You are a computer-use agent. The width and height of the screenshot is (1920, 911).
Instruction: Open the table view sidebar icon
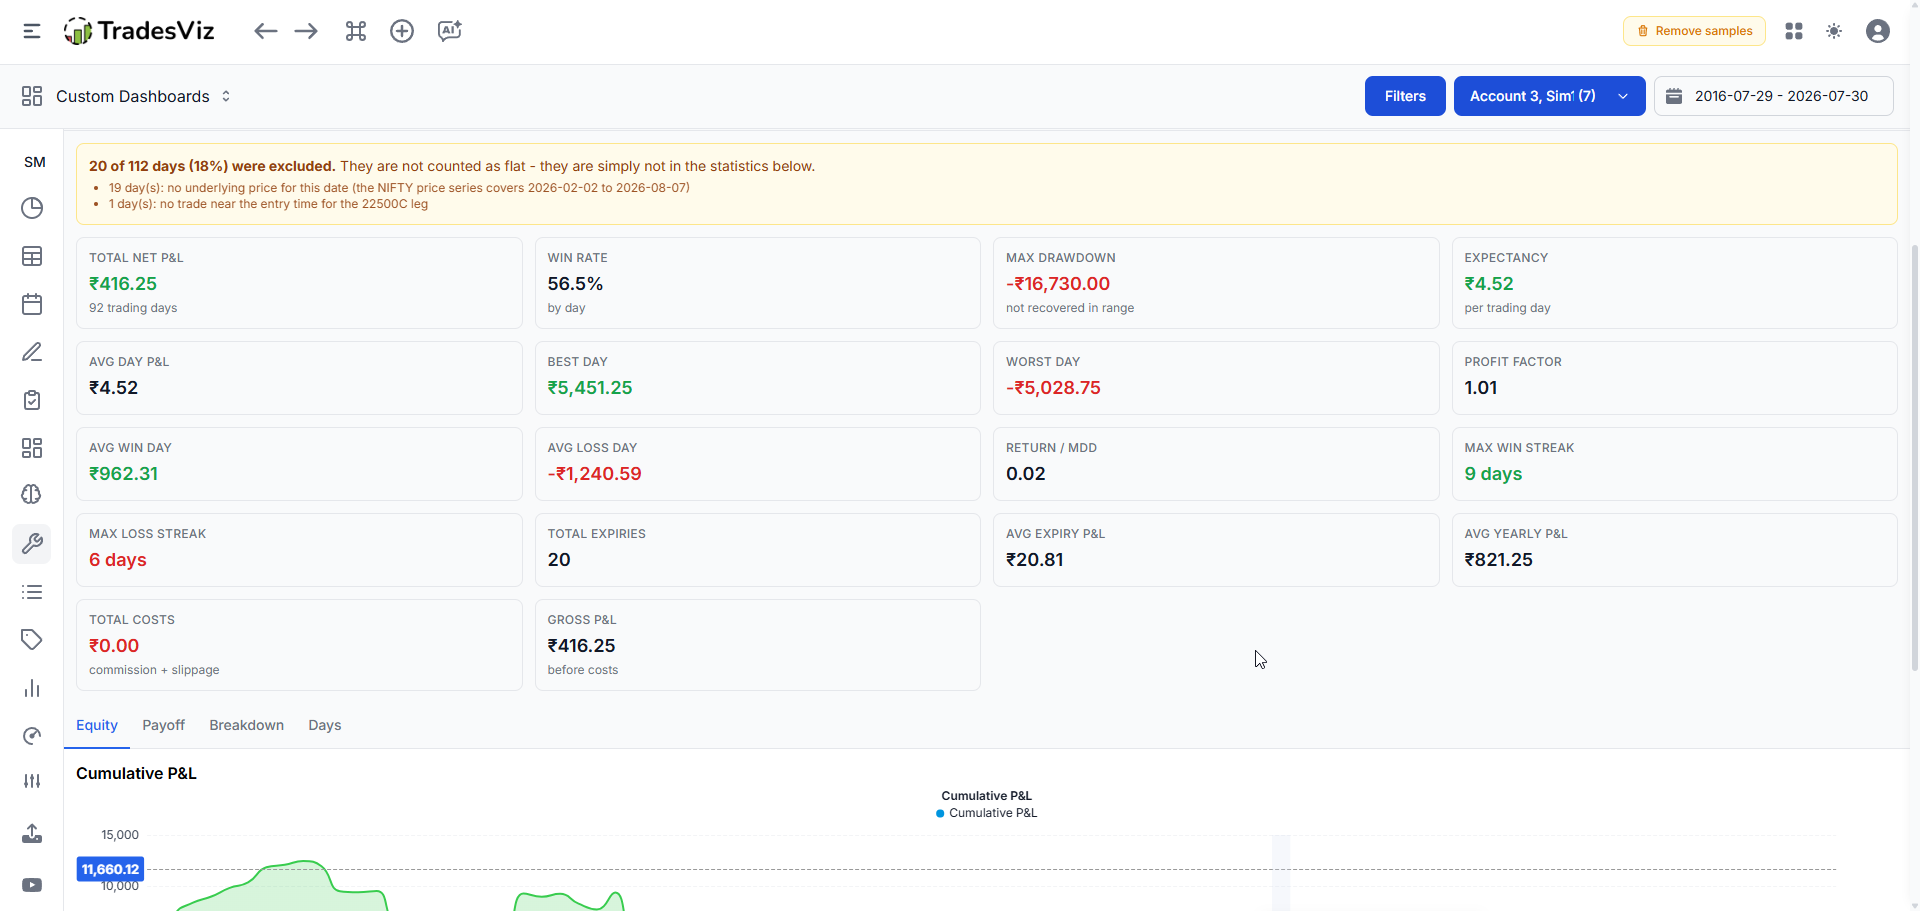[x=32, y=256]
